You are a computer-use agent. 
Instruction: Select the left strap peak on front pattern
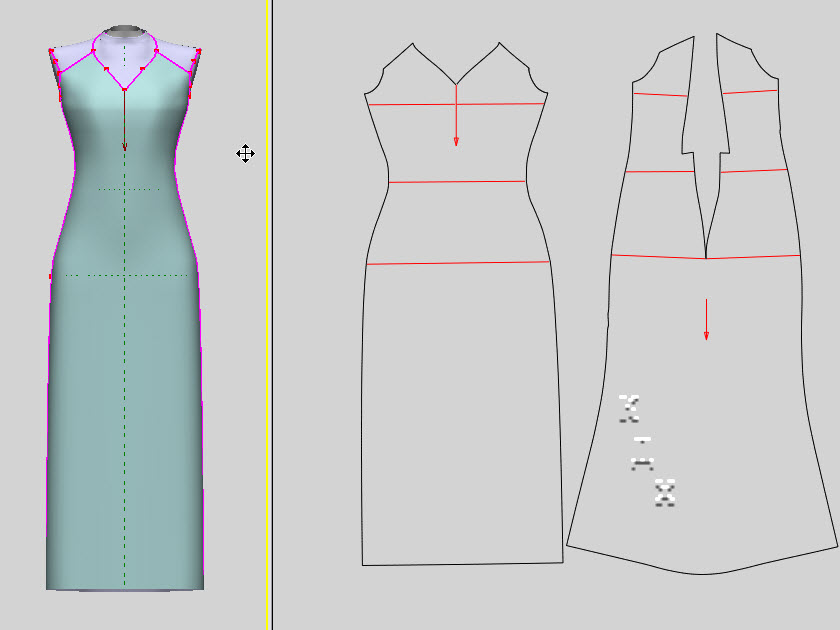(412, 43)
